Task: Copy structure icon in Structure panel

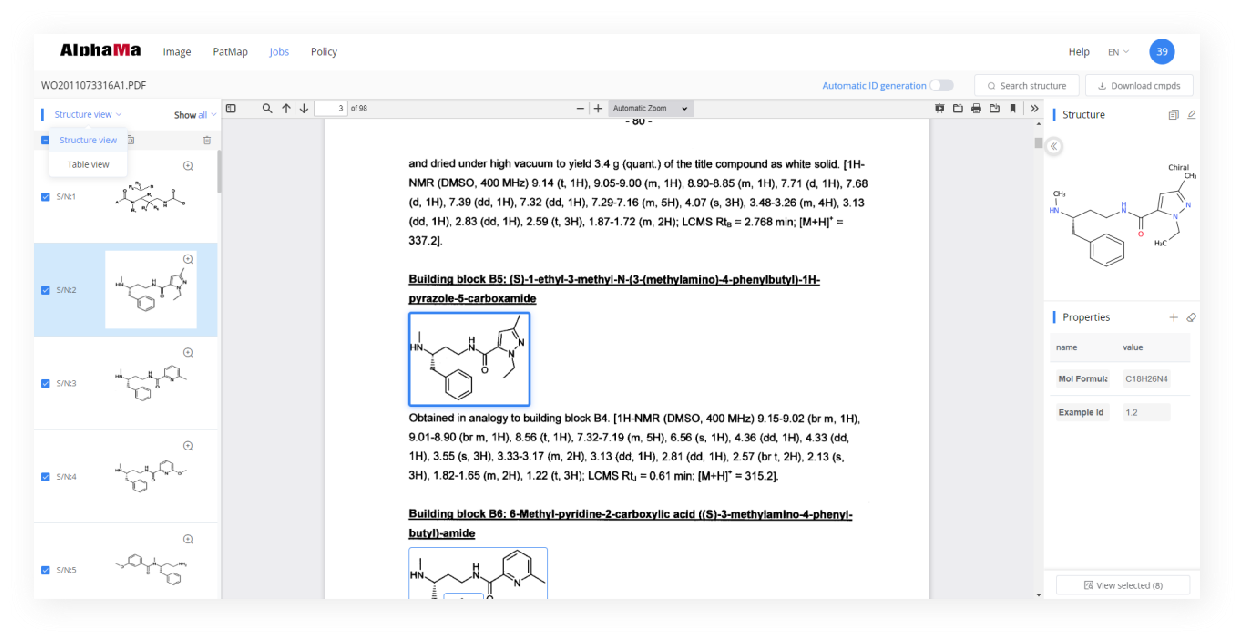Action: pos(1174,115)
